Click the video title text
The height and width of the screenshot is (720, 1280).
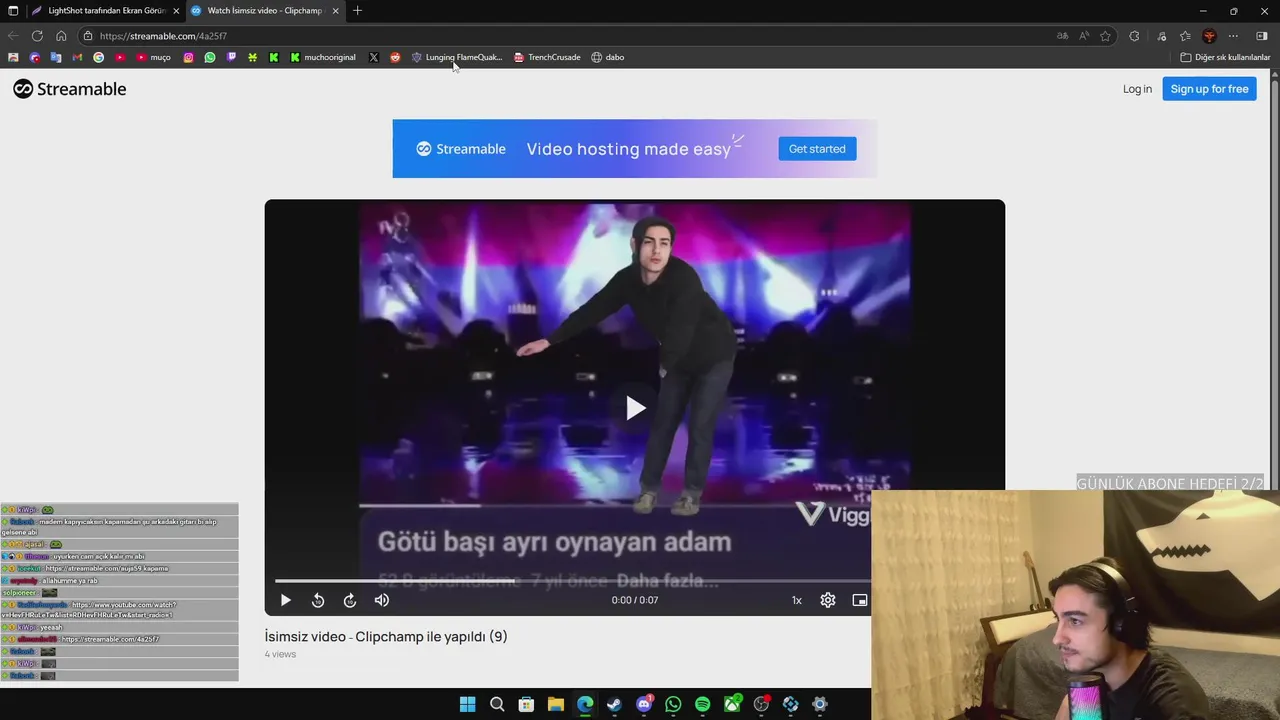coord(386,636)
